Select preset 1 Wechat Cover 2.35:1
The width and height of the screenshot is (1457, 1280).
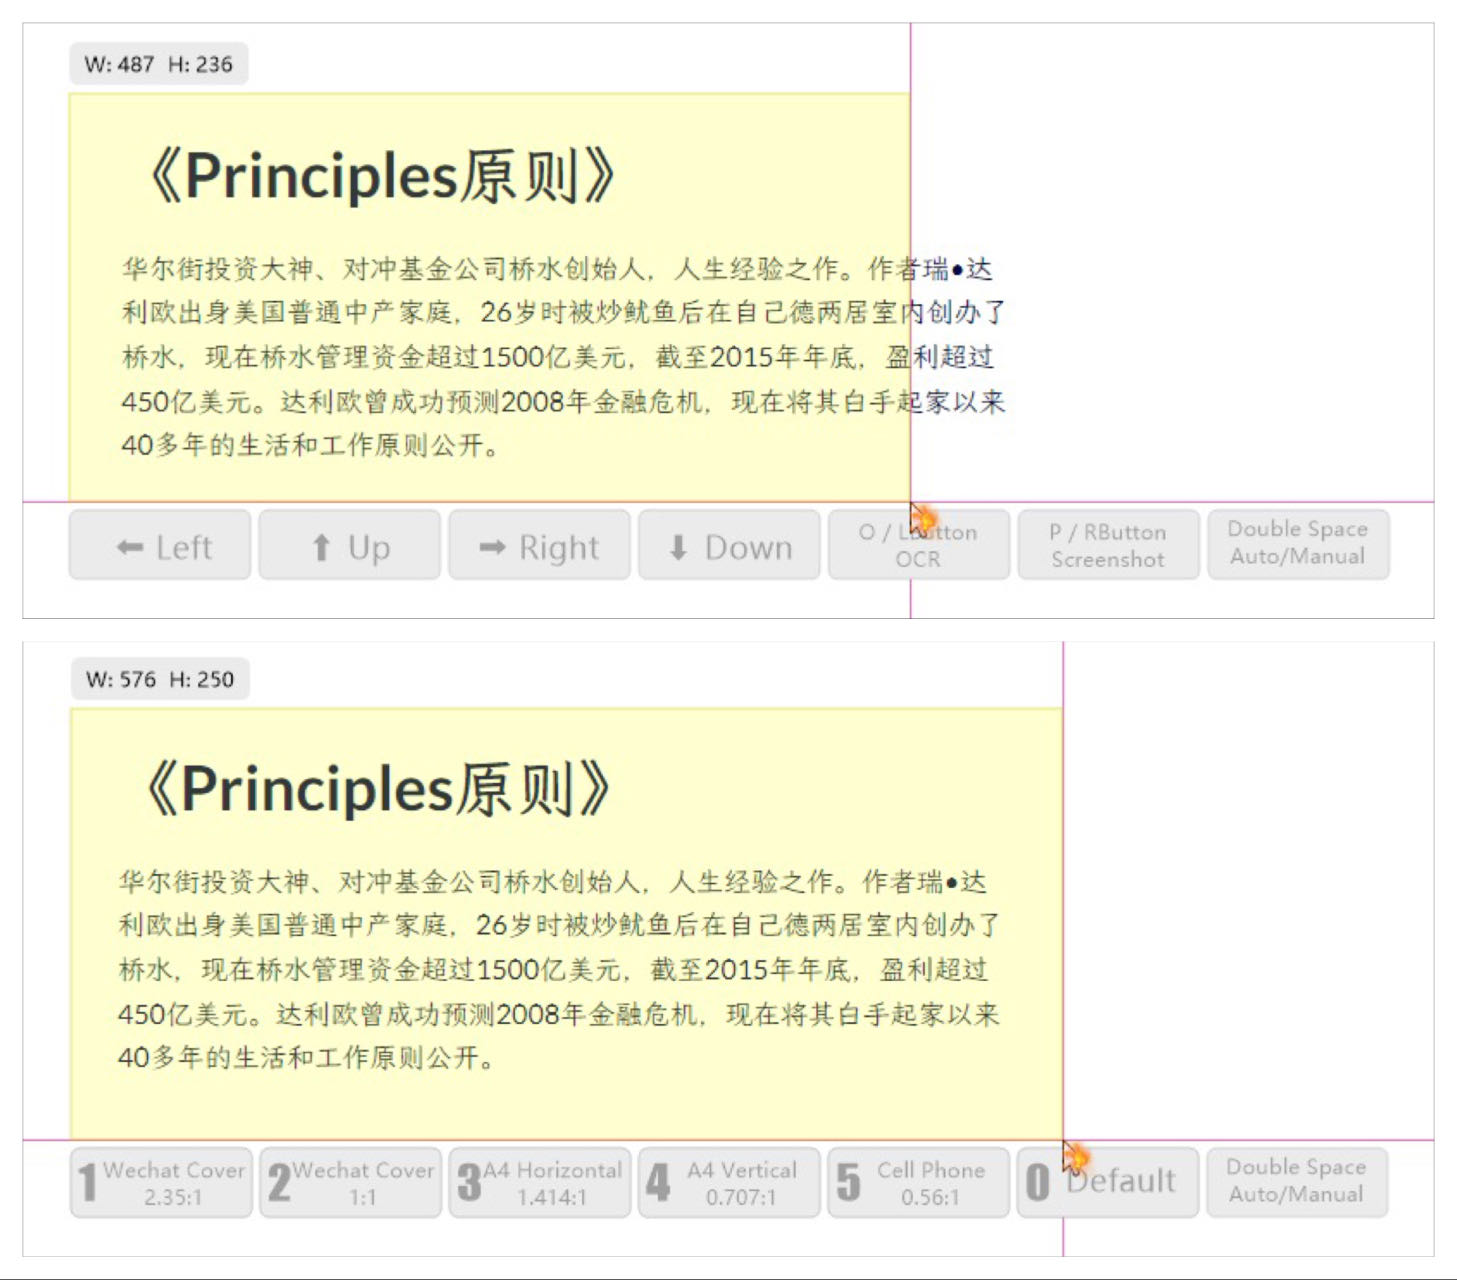(161, 1183)
